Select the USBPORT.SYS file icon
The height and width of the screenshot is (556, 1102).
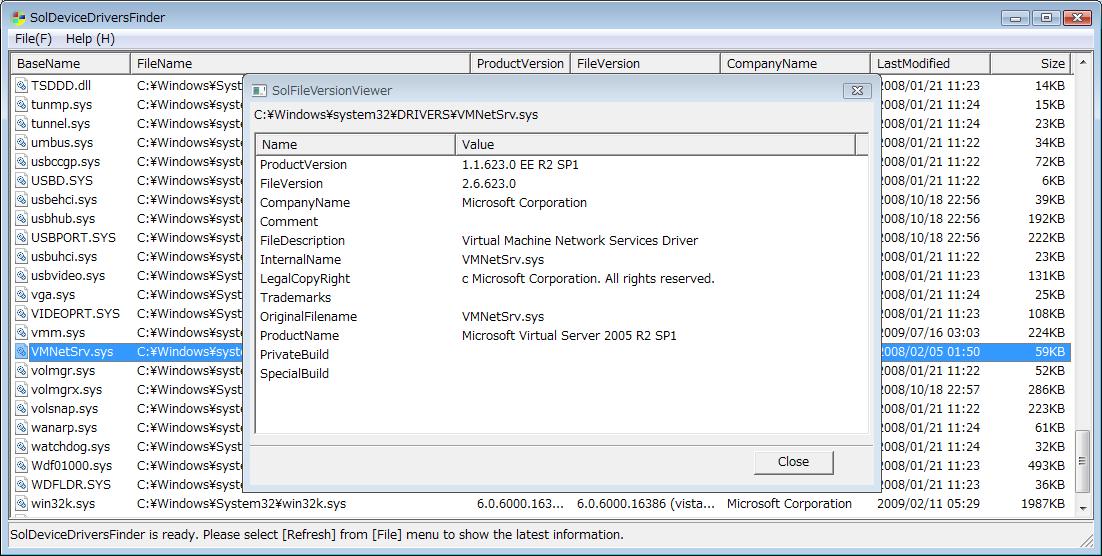(x=21, y=238)
